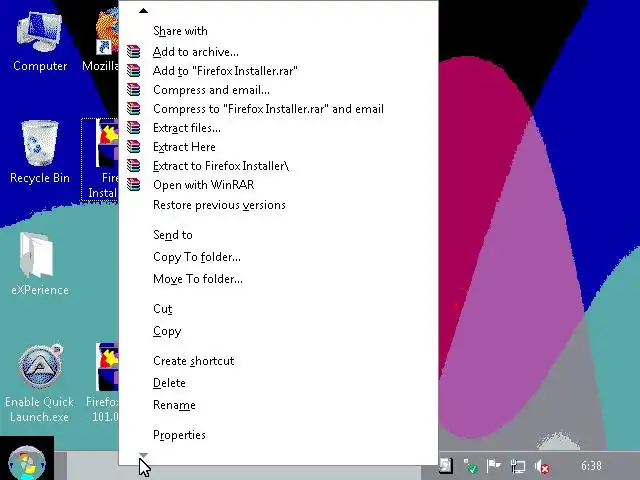Viewport: 640px width, 480px height.
Task: Open the Start menu orb
Action: pos(27,463)
